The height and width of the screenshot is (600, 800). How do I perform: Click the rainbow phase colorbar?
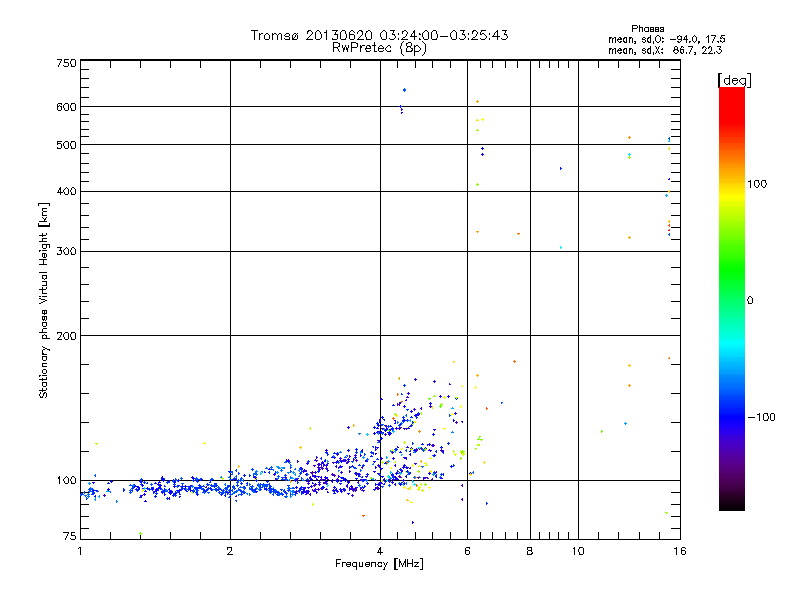[x=732, y=298]
